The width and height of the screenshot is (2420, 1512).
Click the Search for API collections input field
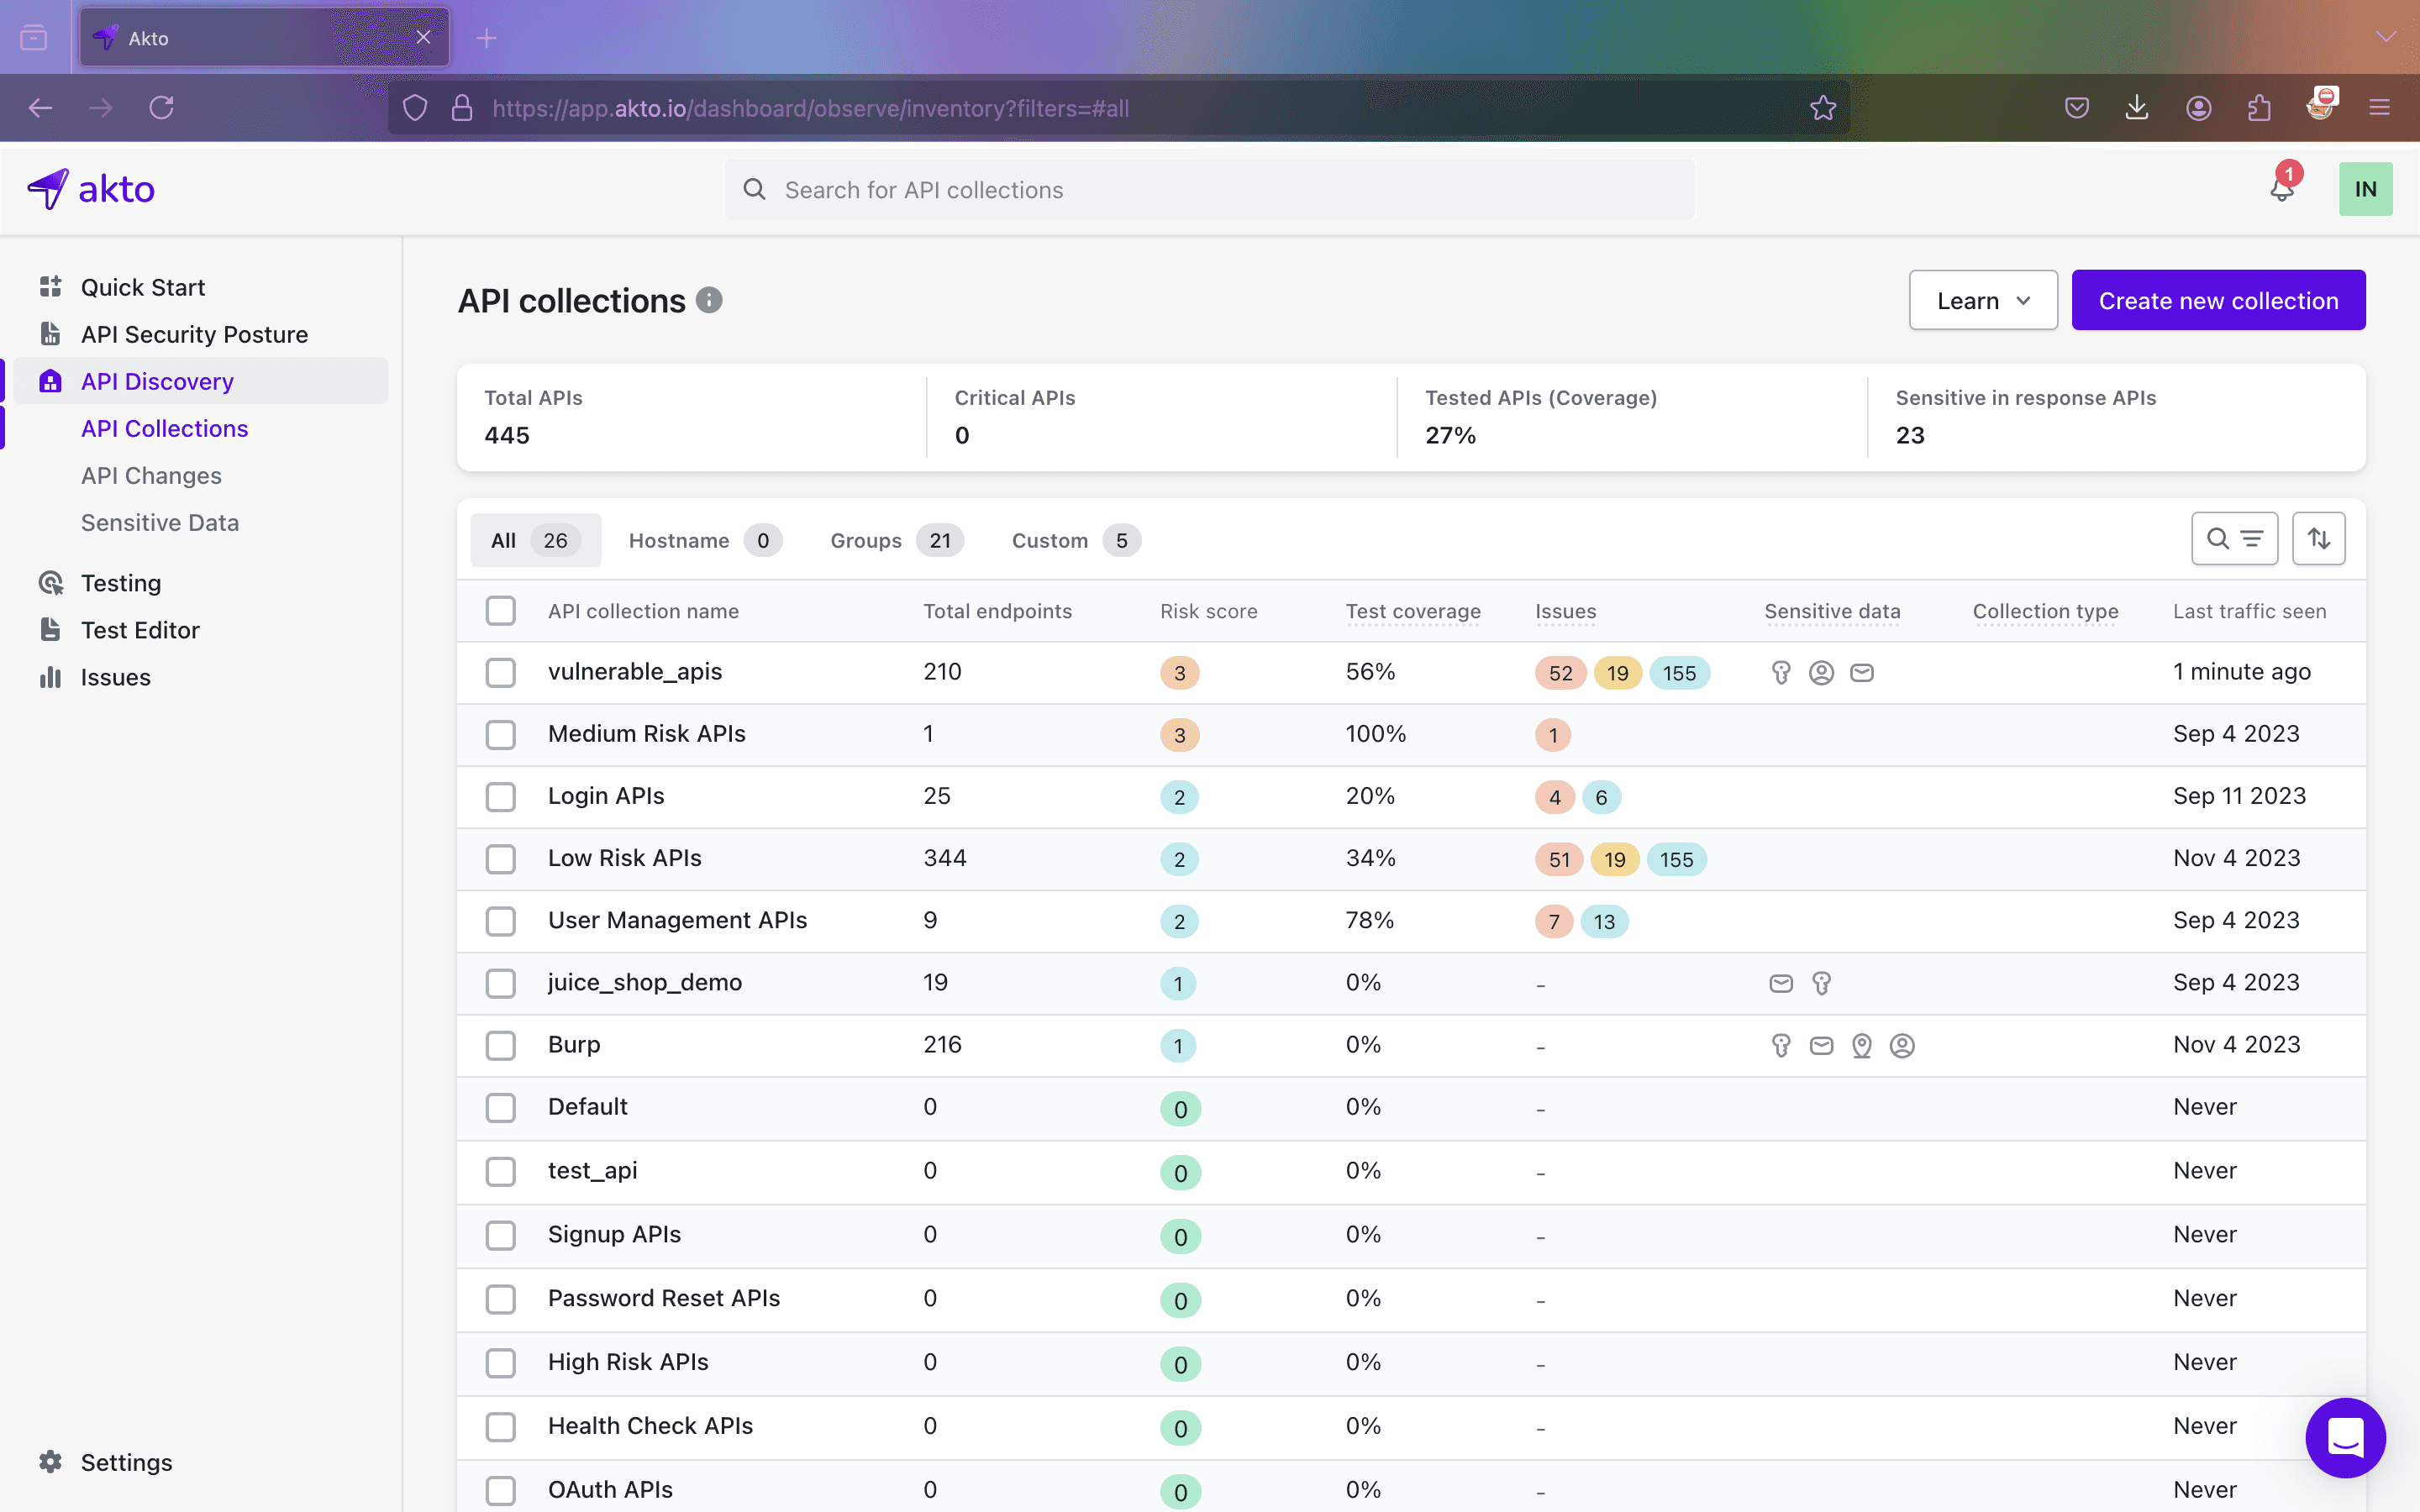click(1207, 188)
